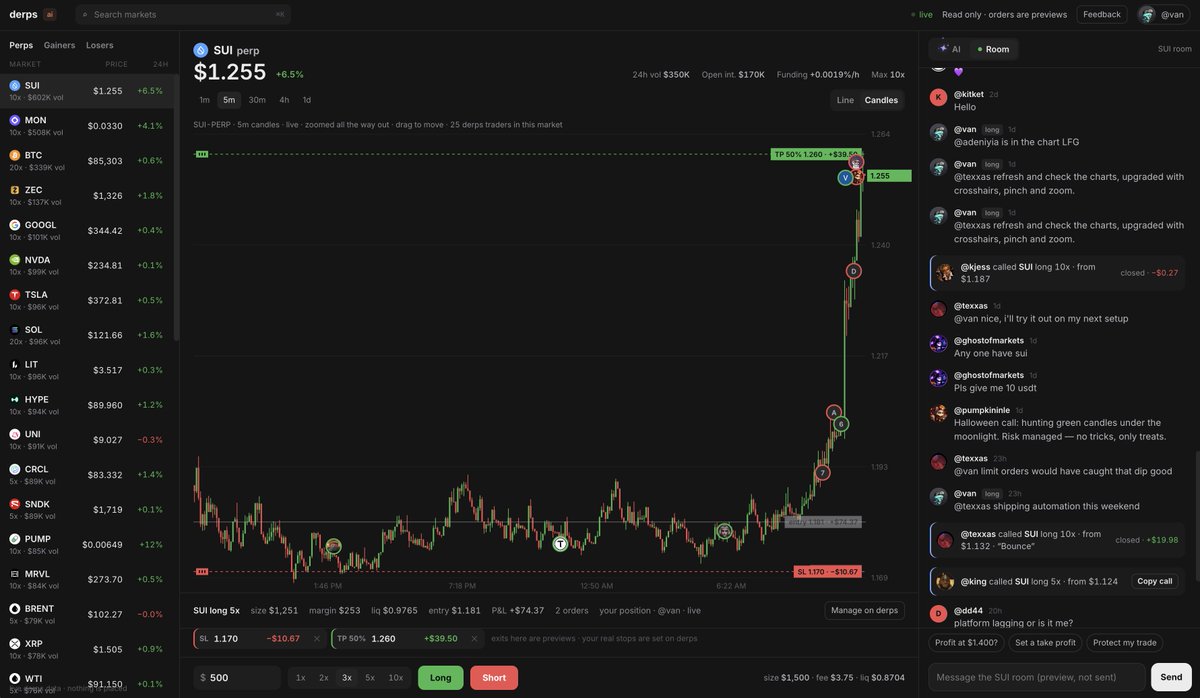Switch to the AI panel tab

(x=950, y=49)
